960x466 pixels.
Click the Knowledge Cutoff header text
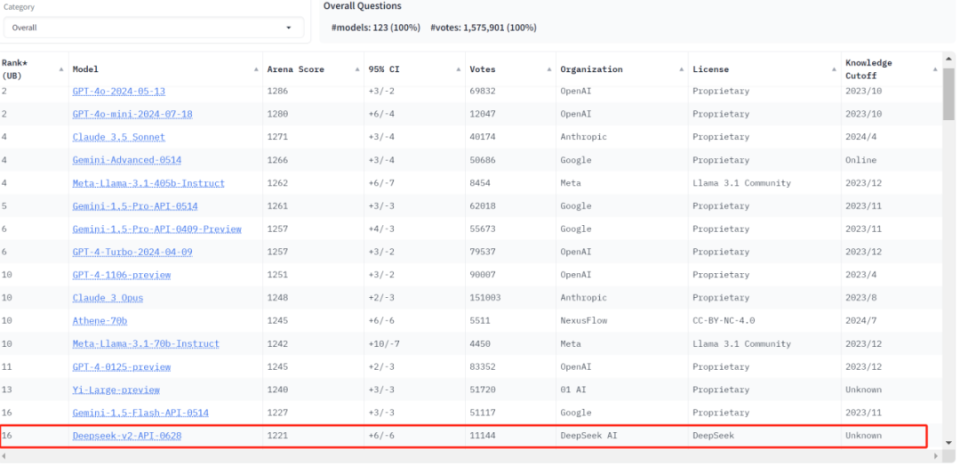click(868, 69)
